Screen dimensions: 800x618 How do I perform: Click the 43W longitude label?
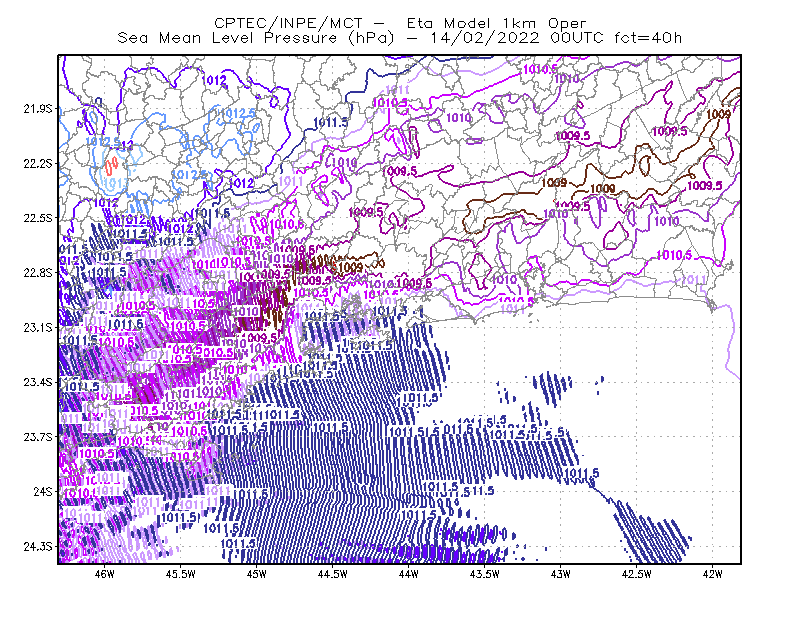point(561,574)
